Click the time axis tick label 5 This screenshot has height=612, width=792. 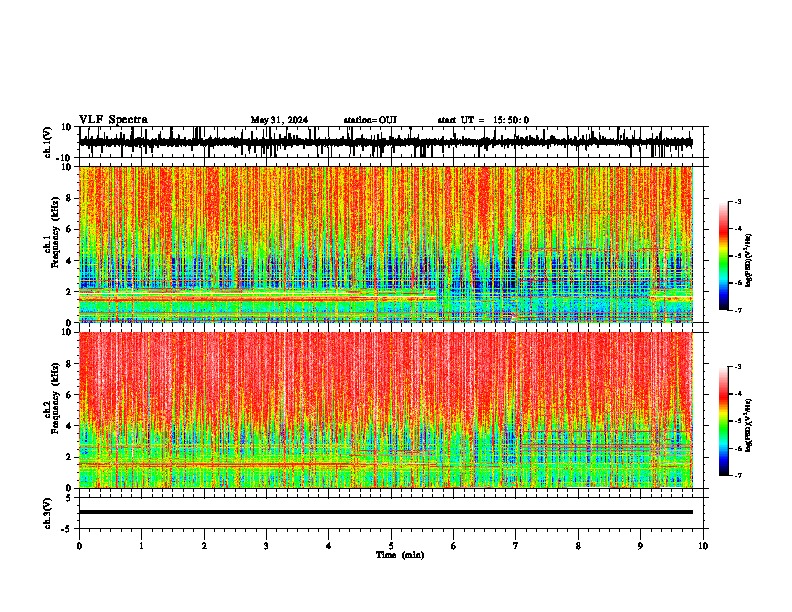pyautogui.click(x=391, y=545)
